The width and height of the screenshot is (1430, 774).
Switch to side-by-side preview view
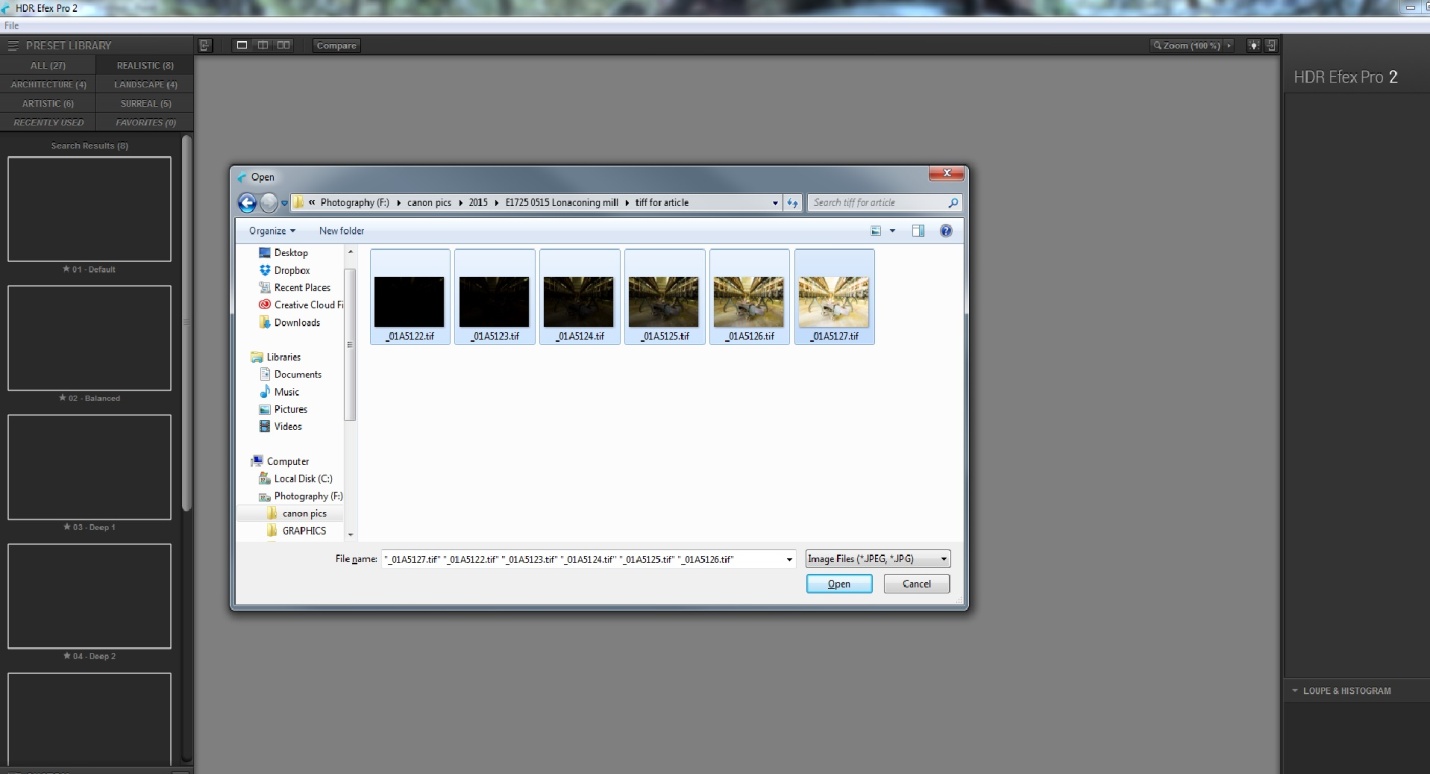coord(284,45)
